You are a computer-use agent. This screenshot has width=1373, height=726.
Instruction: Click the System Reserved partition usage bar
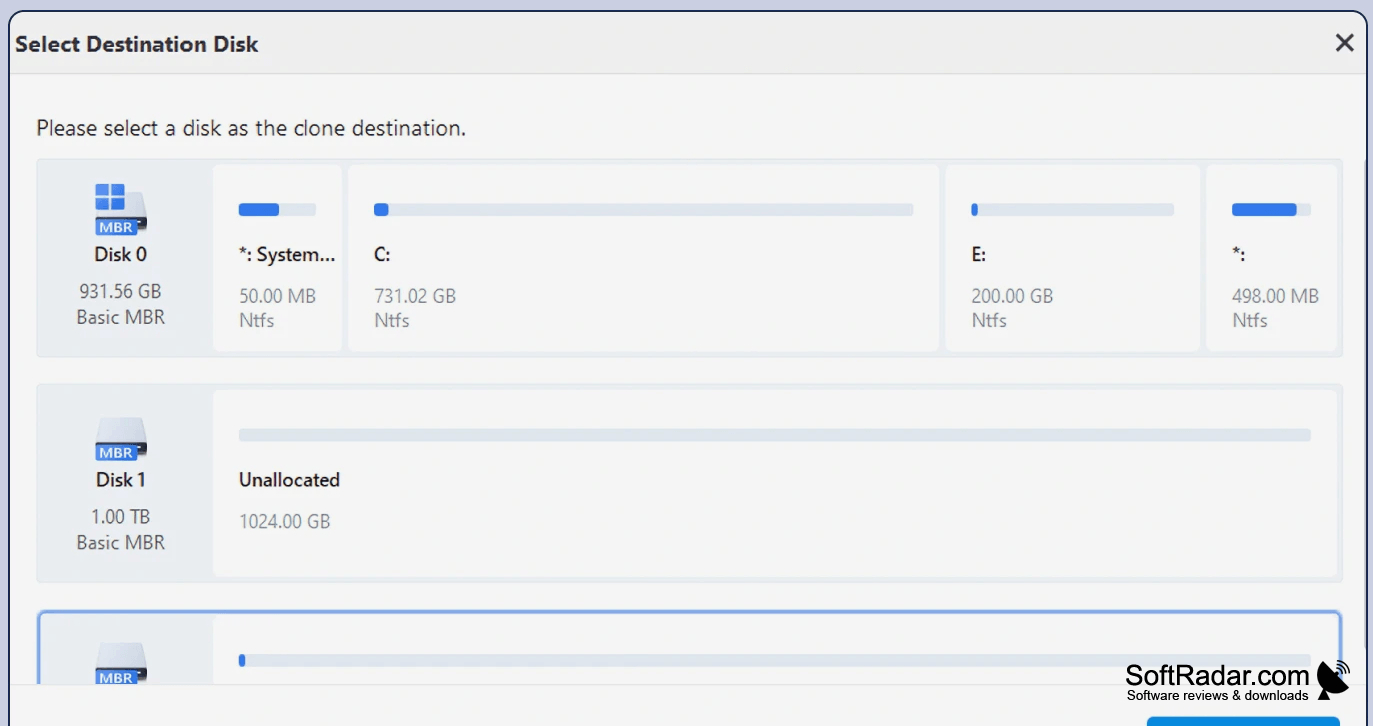[277, 210]
